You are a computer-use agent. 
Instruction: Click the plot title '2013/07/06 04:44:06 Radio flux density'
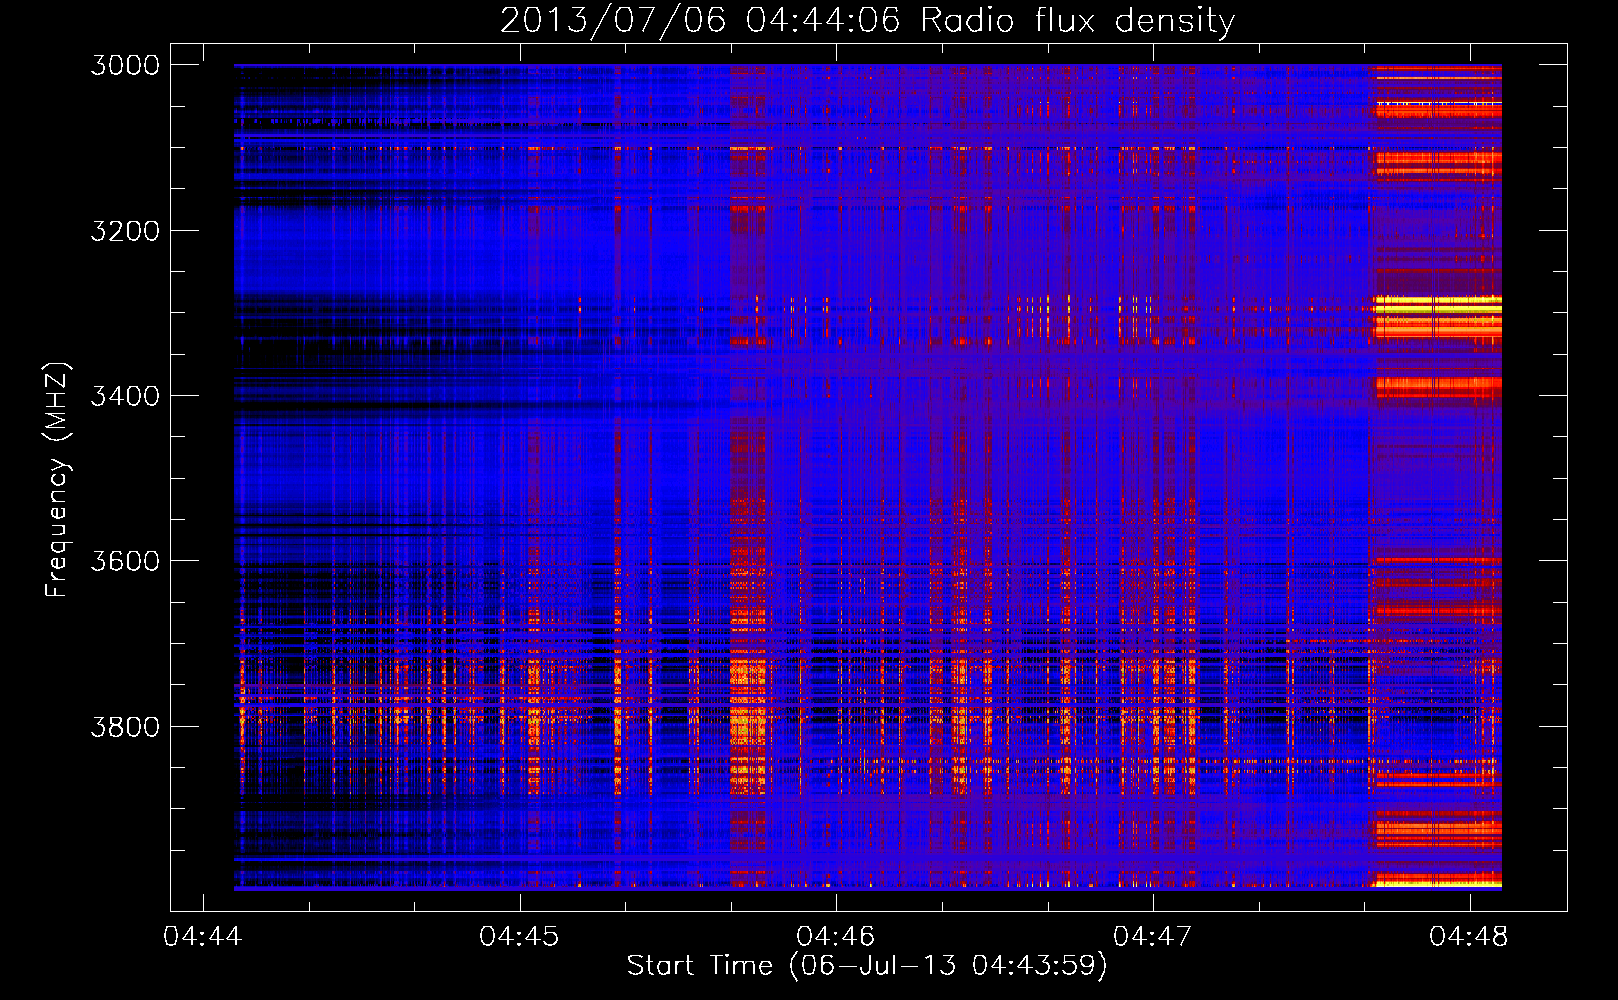(x=867, y=21)
